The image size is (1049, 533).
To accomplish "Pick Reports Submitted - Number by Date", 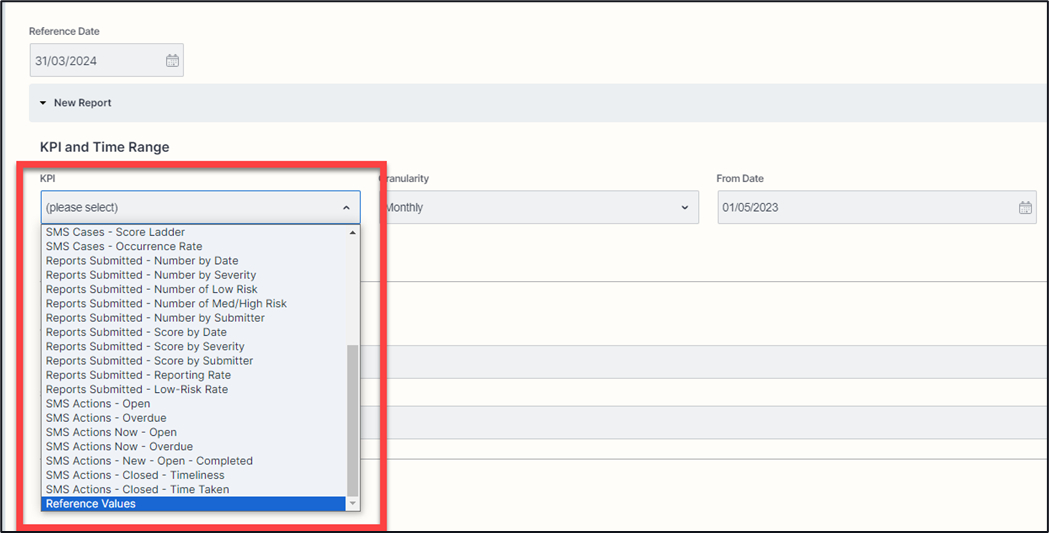I will click(142, 261).
